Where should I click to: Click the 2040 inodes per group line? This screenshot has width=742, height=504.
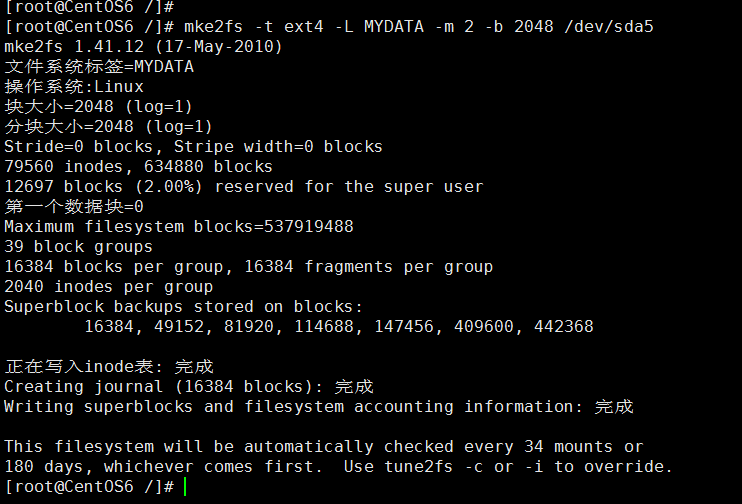coord(108,287)
